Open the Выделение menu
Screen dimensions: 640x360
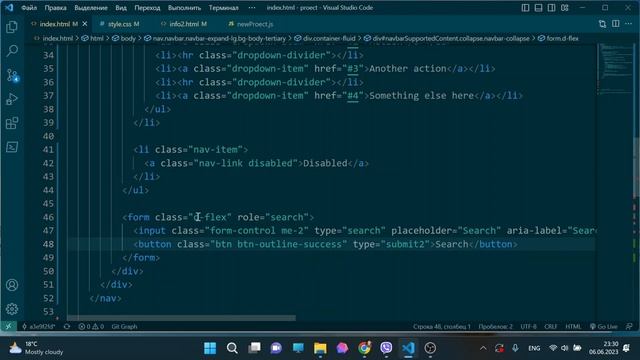pos(91,8)
